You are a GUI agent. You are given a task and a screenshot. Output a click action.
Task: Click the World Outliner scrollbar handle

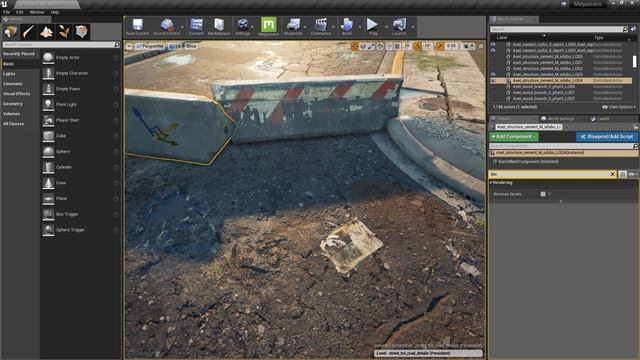tap(634, 61)
